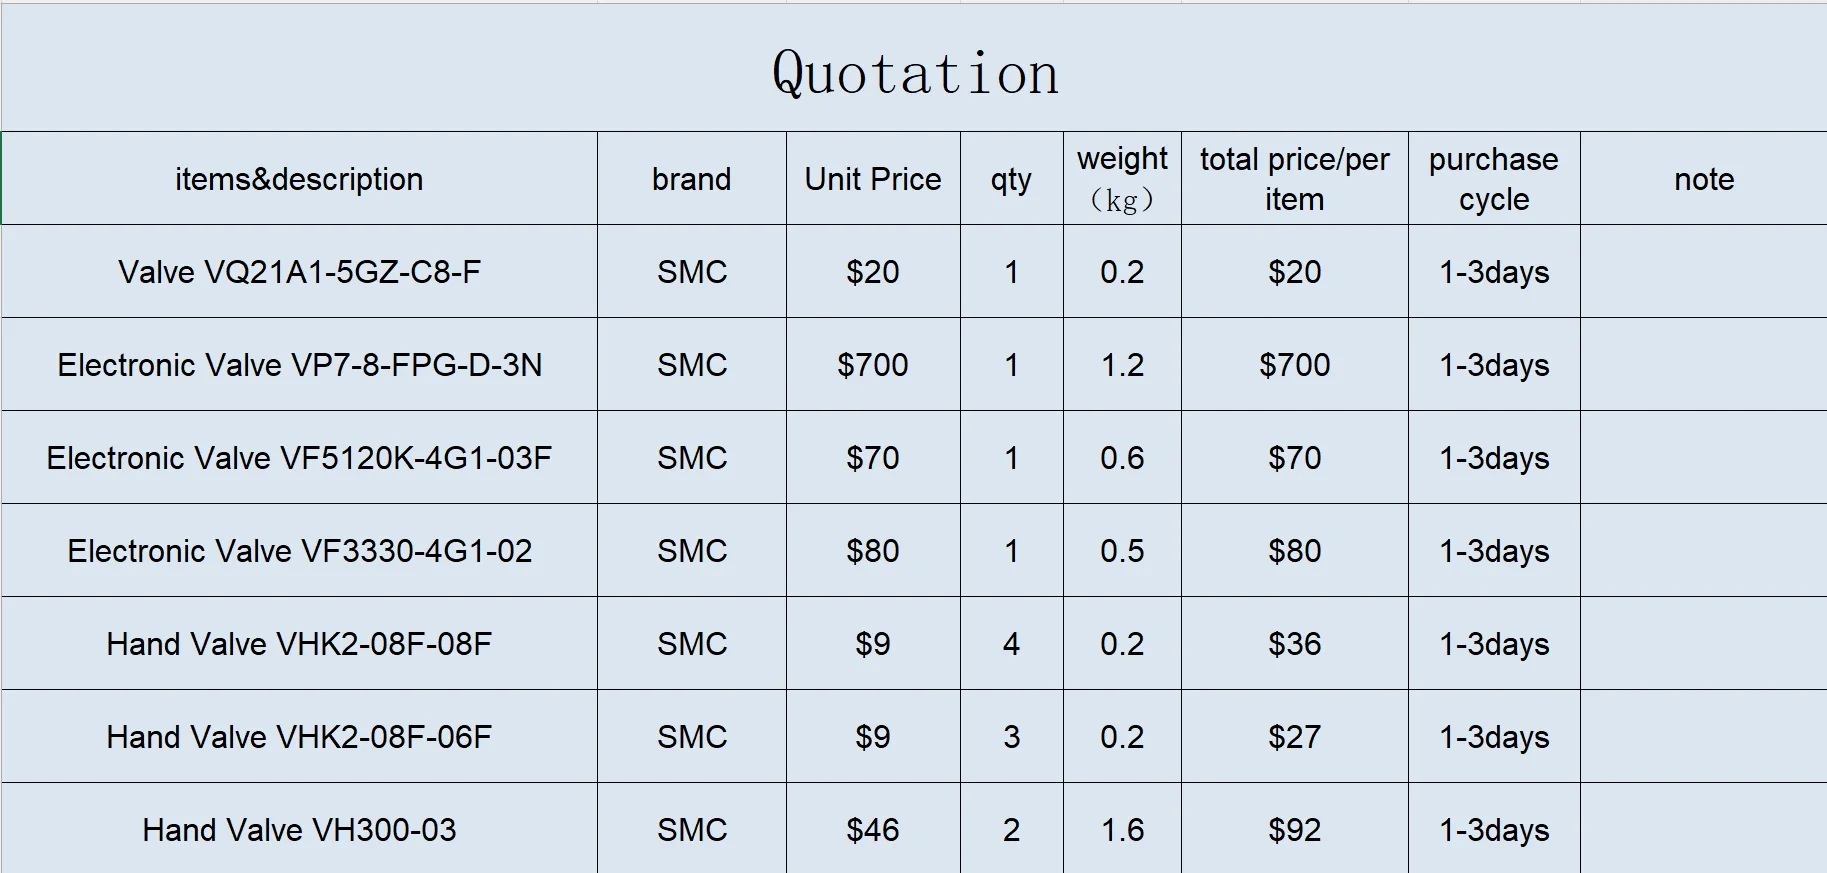Select the $36 total price cell
1827x873 pixels.
click(1295, 643)
